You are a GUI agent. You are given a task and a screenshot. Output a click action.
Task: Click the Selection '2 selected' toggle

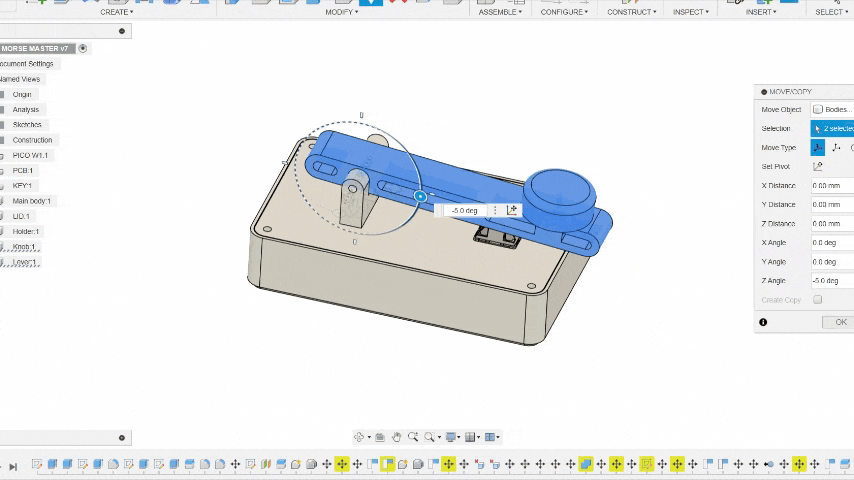832,128
